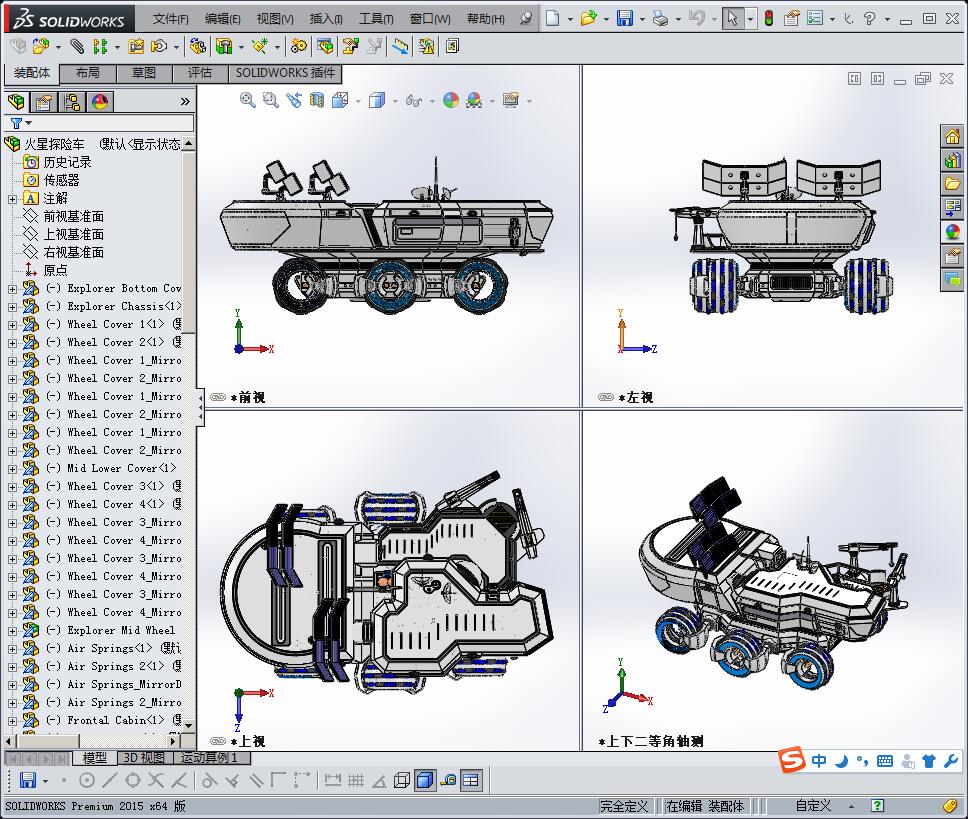Viewport: 968px width, 819px height.
Task: Click the *左视 view label link icon
Action: (x=606, y=397)
